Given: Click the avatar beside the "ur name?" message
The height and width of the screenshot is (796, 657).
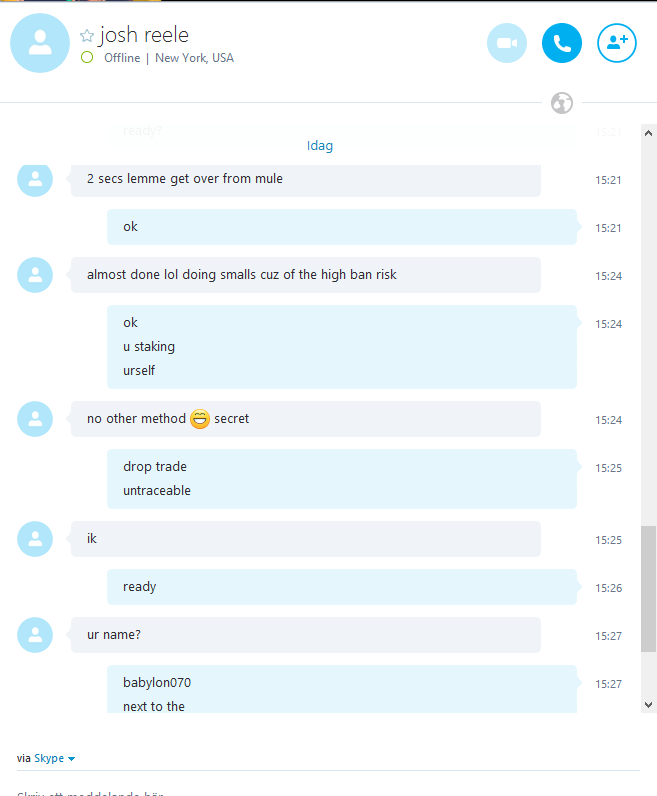Looking at the screenshot, I should 35,635.
